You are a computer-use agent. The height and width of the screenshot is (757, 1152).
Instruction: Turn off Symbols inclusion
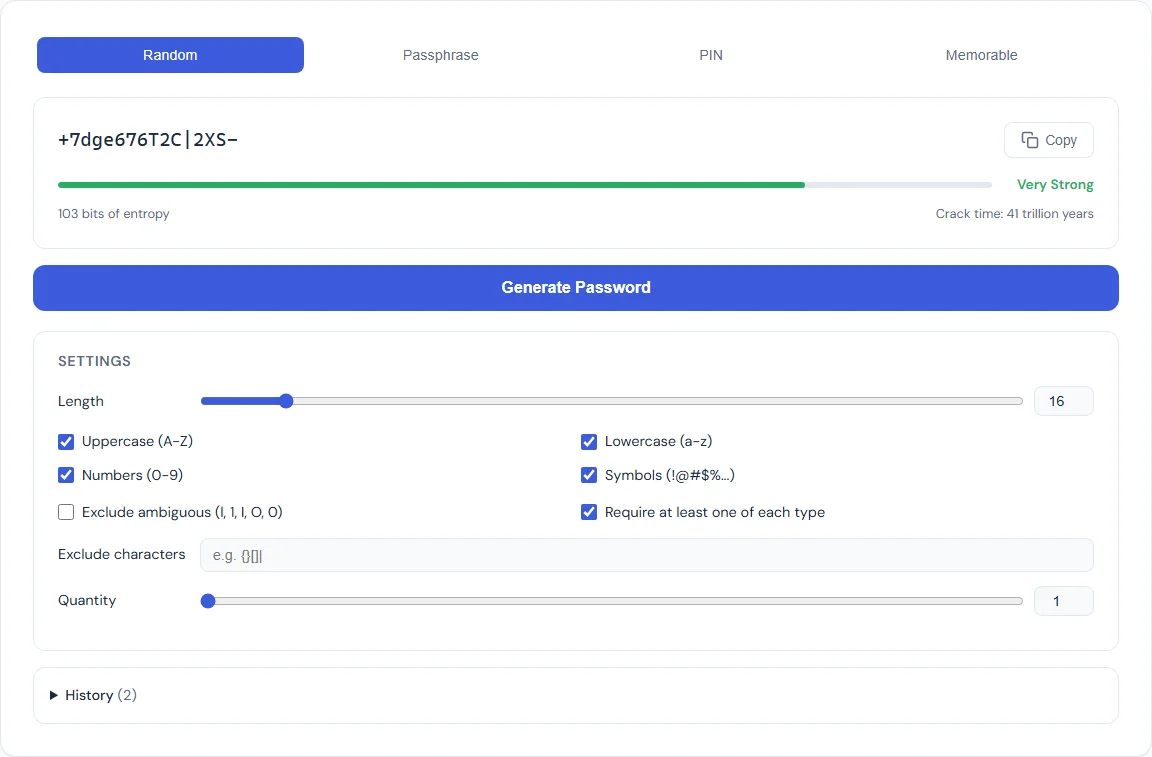click(x=589, y=475)
